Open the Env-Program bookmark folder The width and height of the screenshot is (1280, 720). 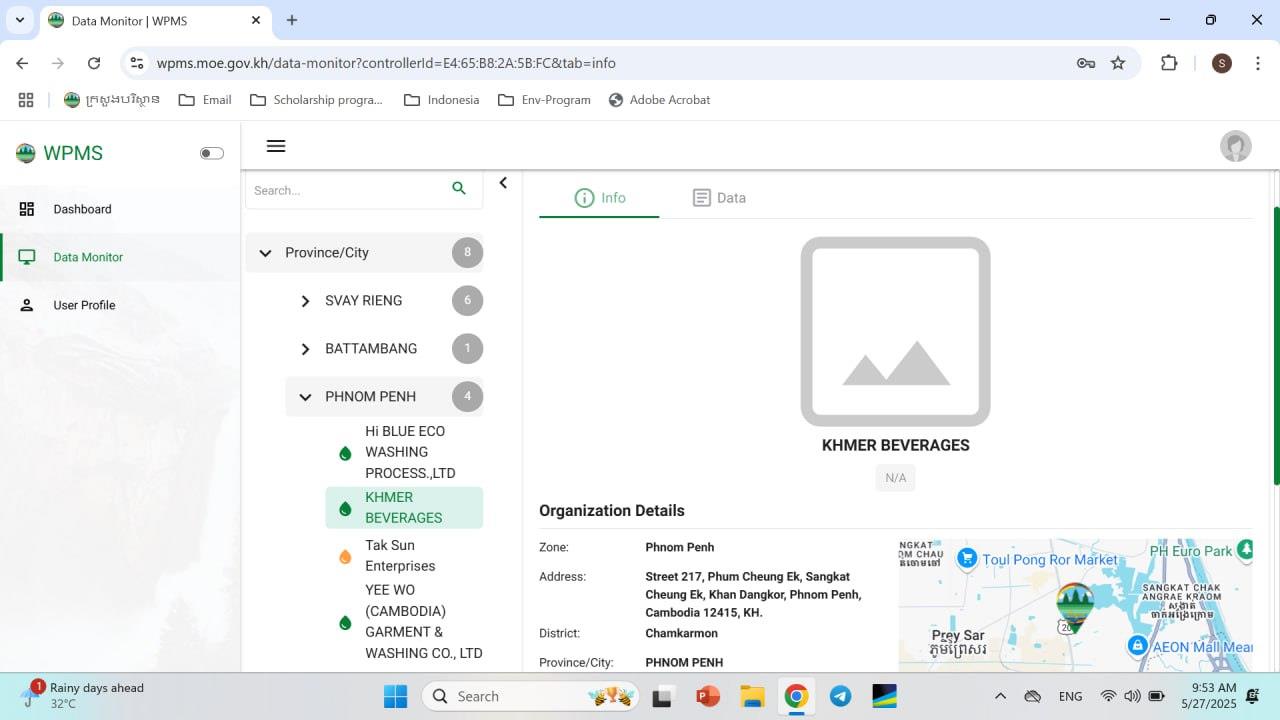(544, 100)
